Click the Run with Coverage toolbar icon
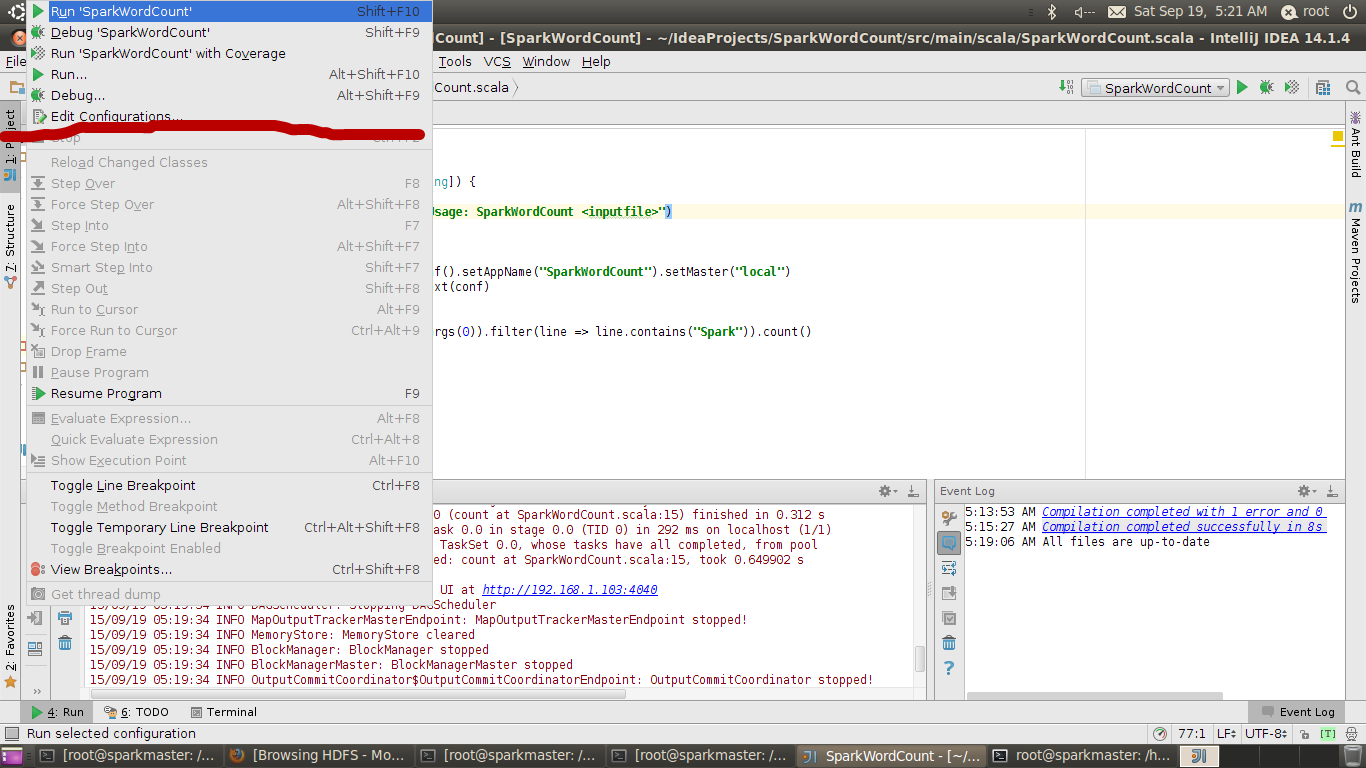The height and width of the screenshot is (768, 1366). pos(1292,88)
